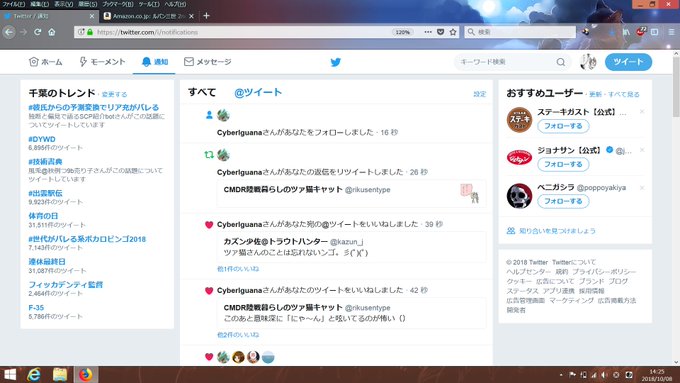
Task: Open trend #彼氏からの予測変換でリア充がバレる
Action: coord(94,107)
